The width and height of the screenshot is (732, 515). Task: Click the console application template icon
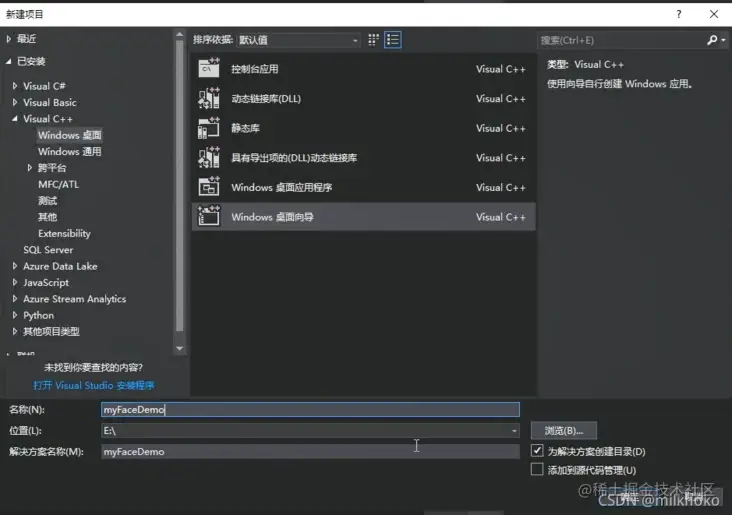click(209, 68)
